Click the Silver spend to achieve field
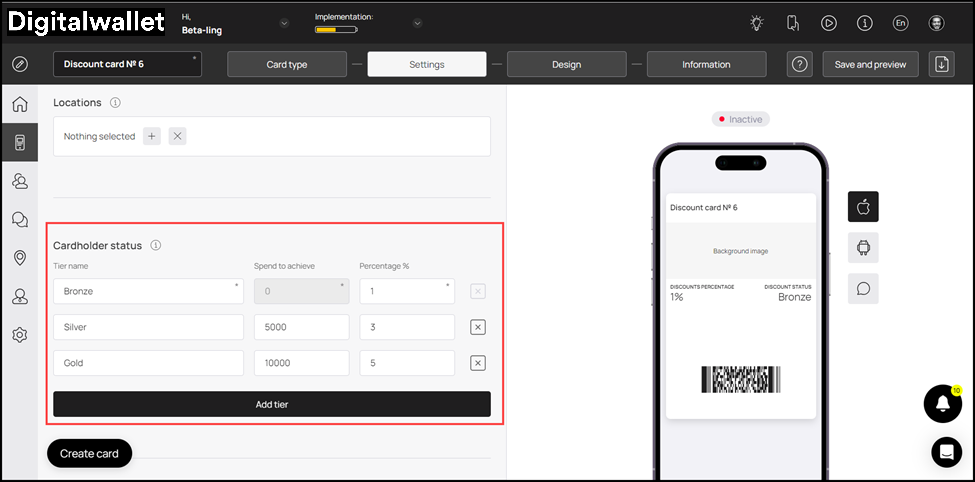 (x=301, y=327)
